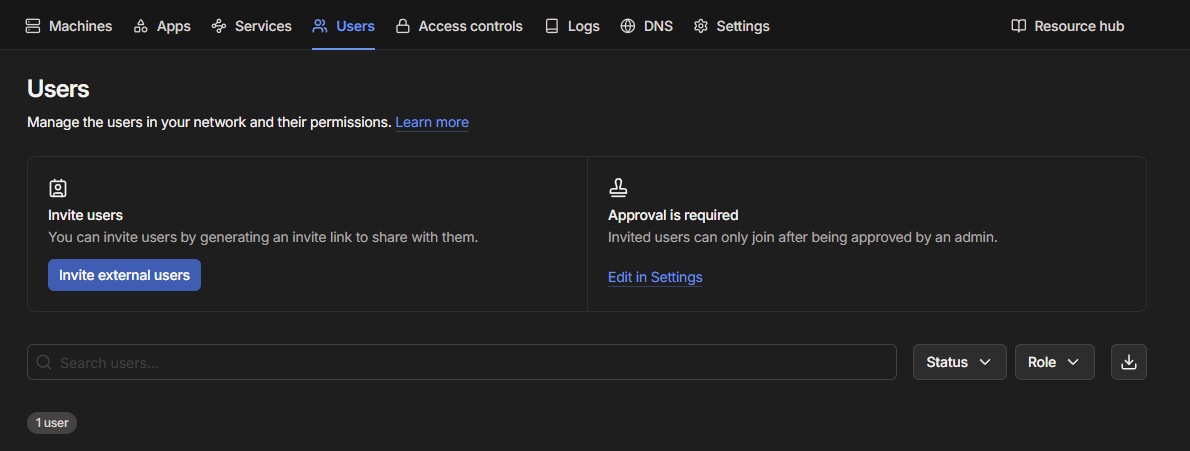Click the Apps icon in top navigation
The height and width of the screenshot is (451, 1190).
point(141,26)
